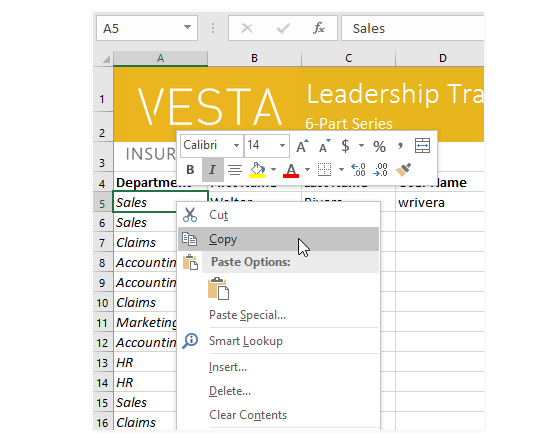
Task: Open the Name Box dropdown arrow
Action: pyautogui.click(x=187, y=27)
